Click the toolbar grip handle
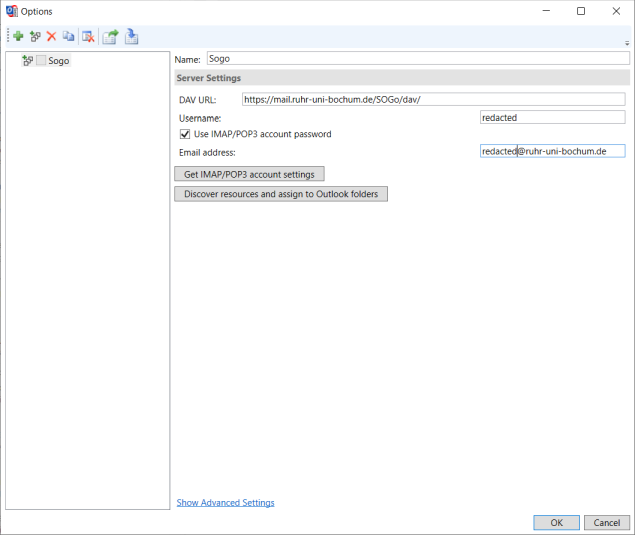Viewport: 635px width, 535px height. 8,36
